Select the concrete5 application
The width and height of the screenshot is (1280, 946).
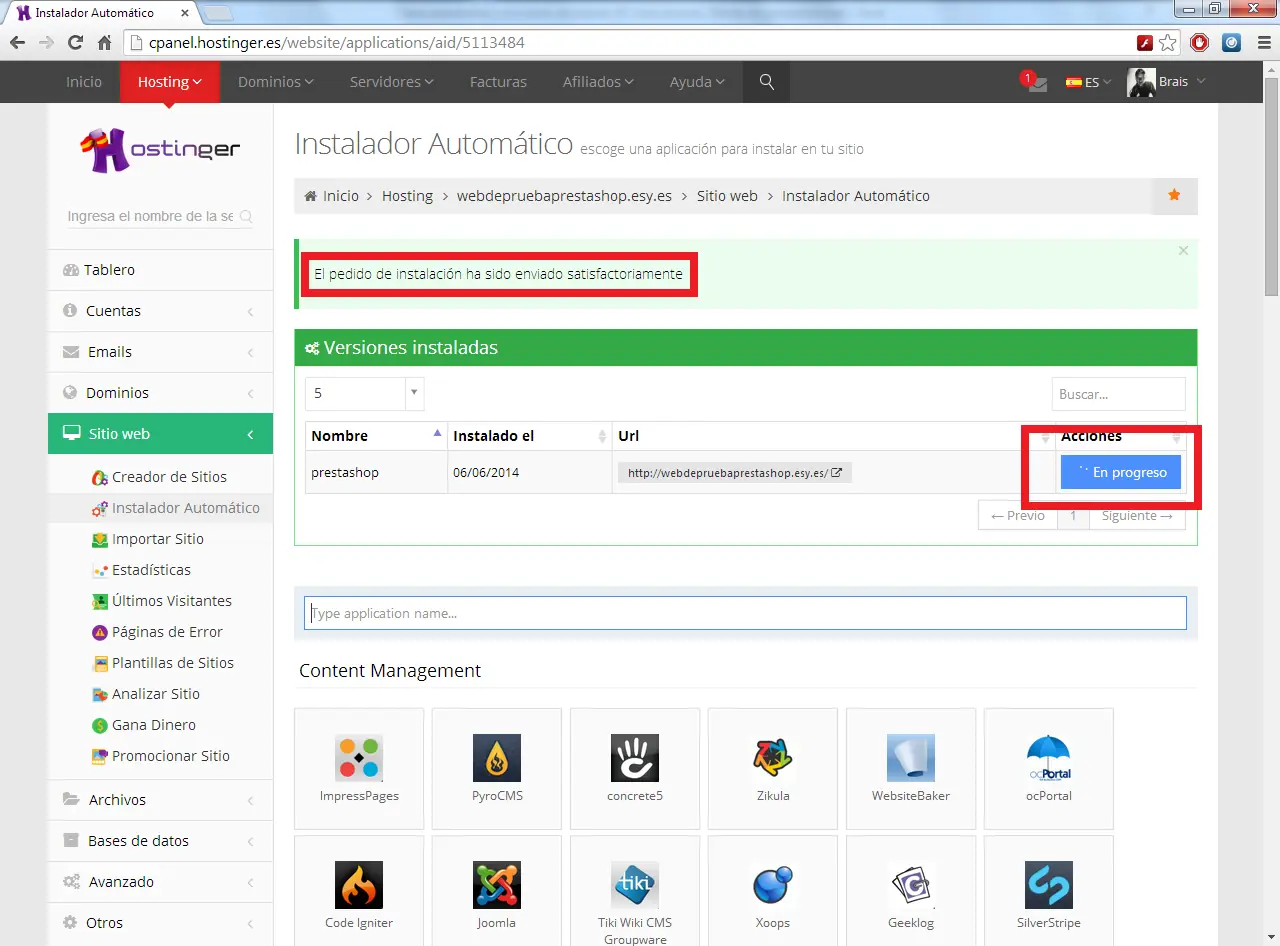635,767
